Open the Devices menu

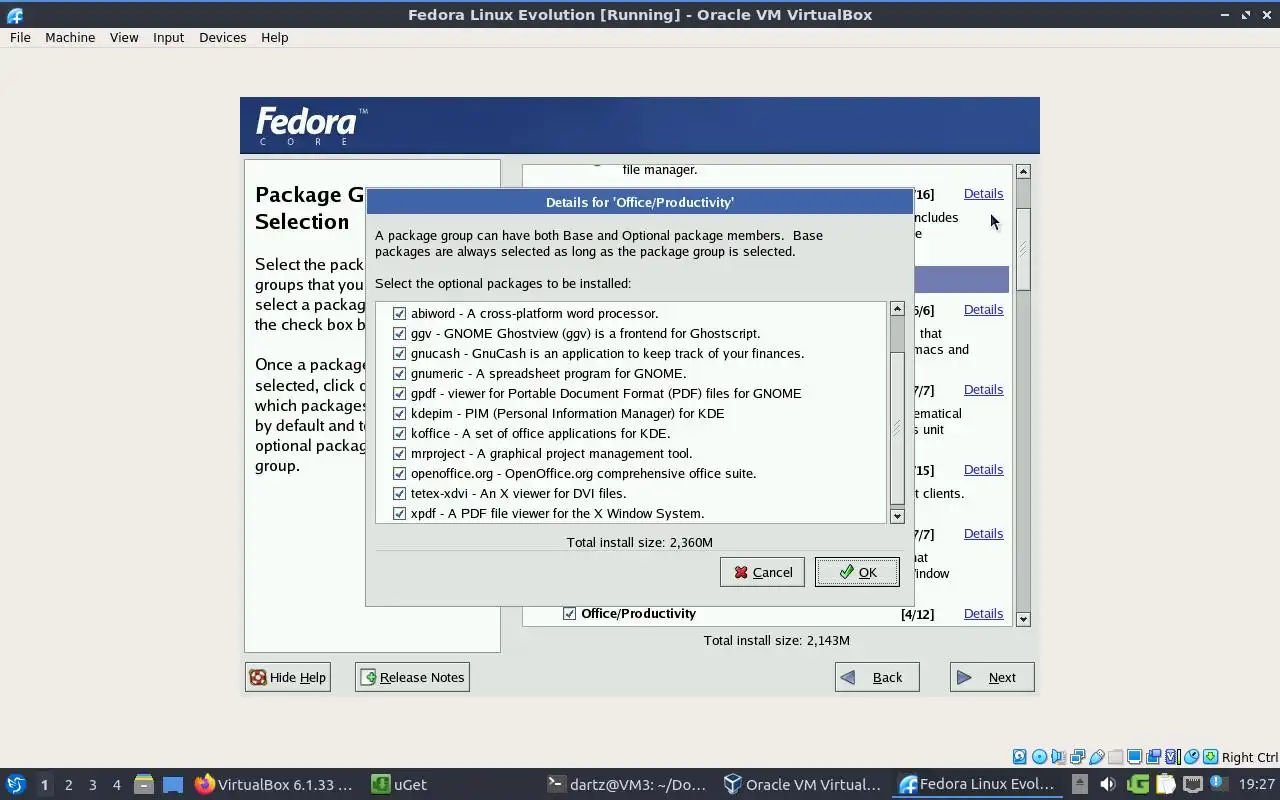(x=222, y=37)
